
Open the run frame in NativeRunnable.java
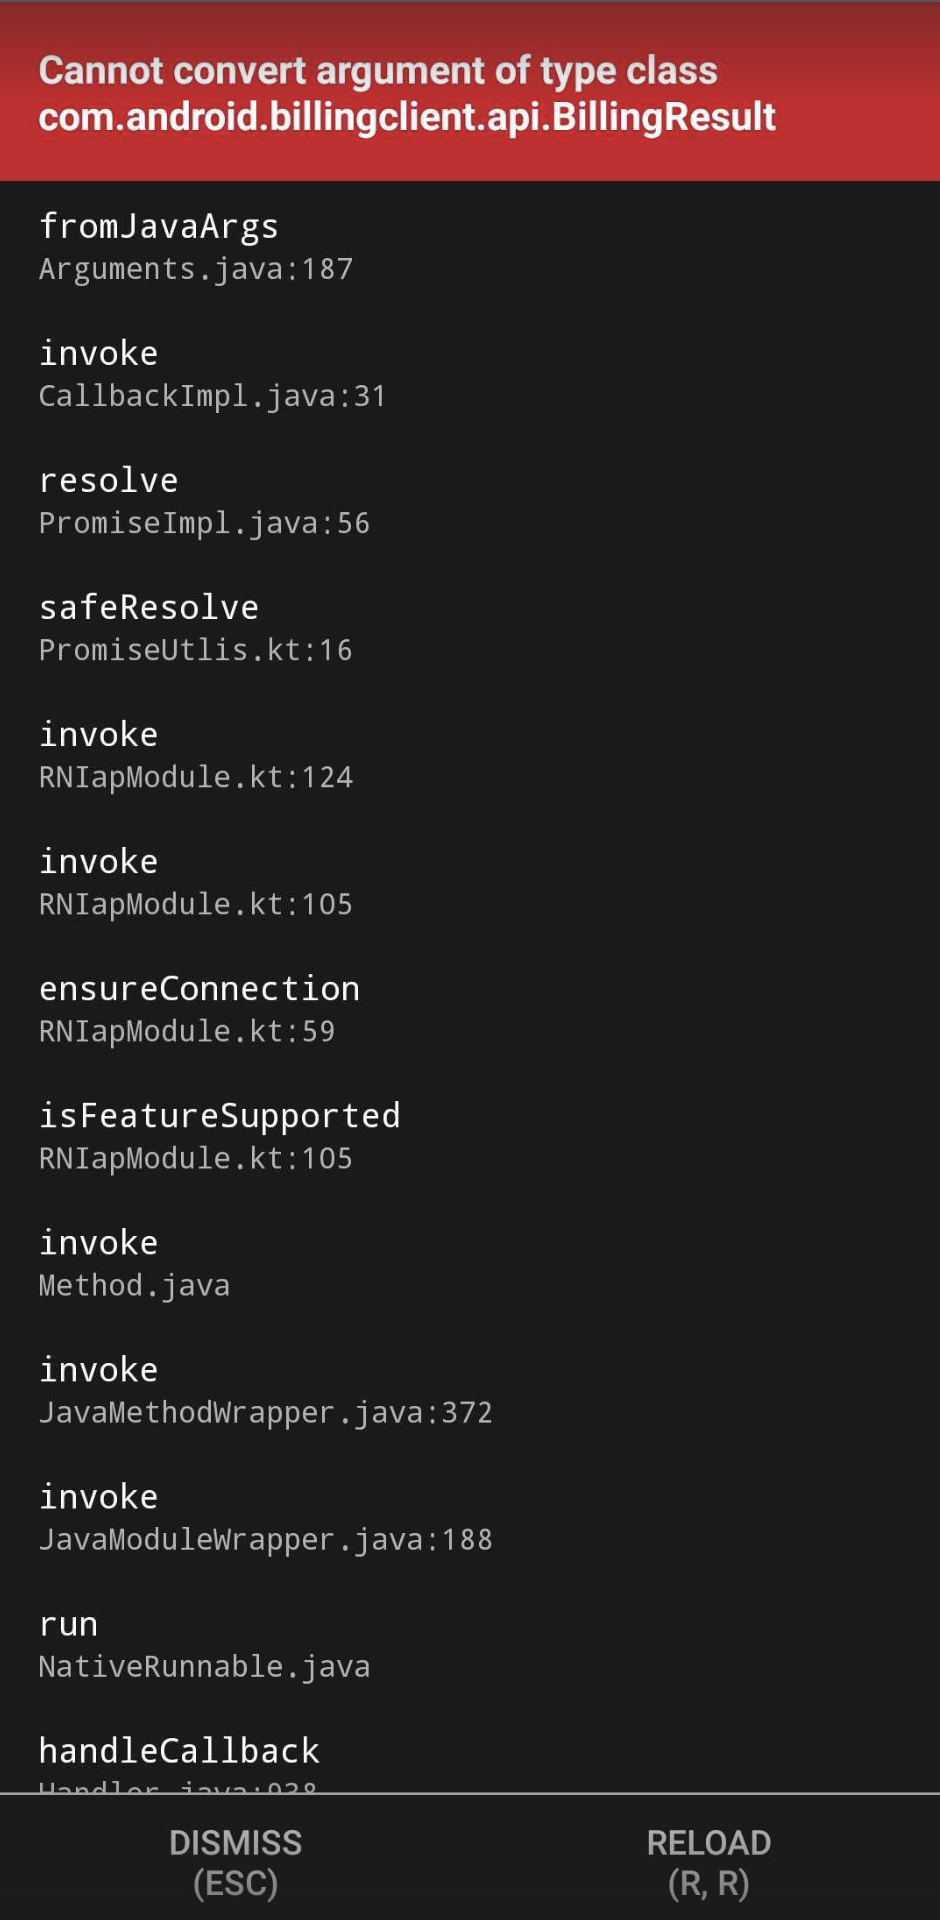(x=67, y=1624)
